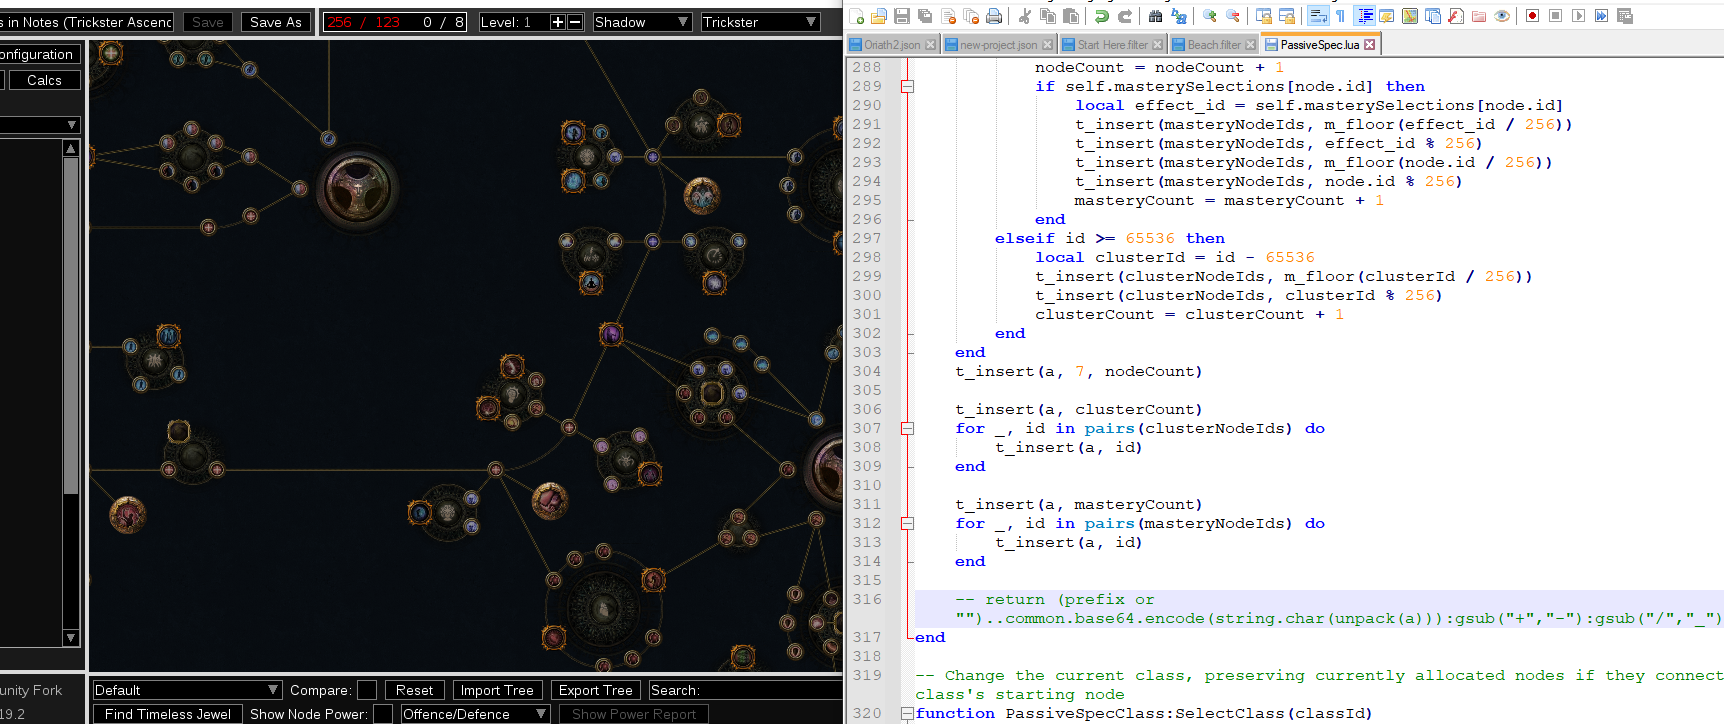Open Replace dialog icon

coord(1179,16)
